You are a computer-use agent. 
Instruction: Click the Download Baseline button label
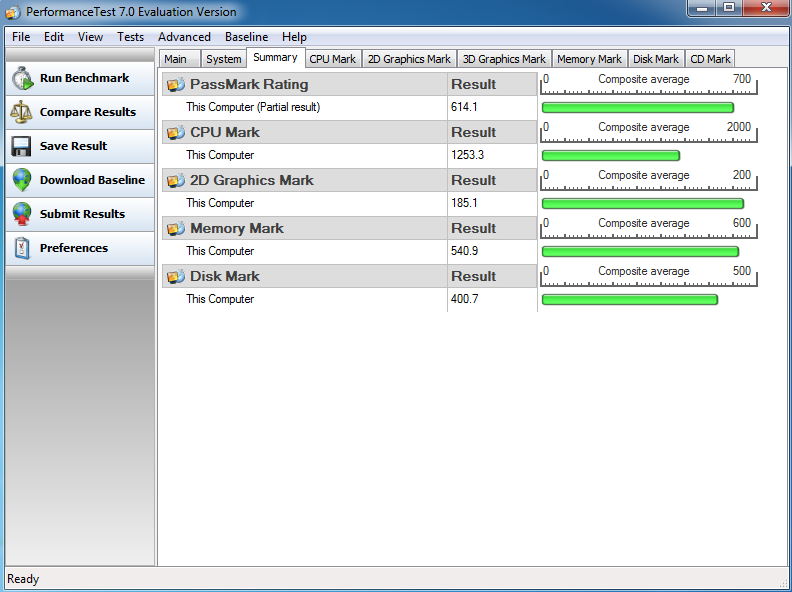92,180
